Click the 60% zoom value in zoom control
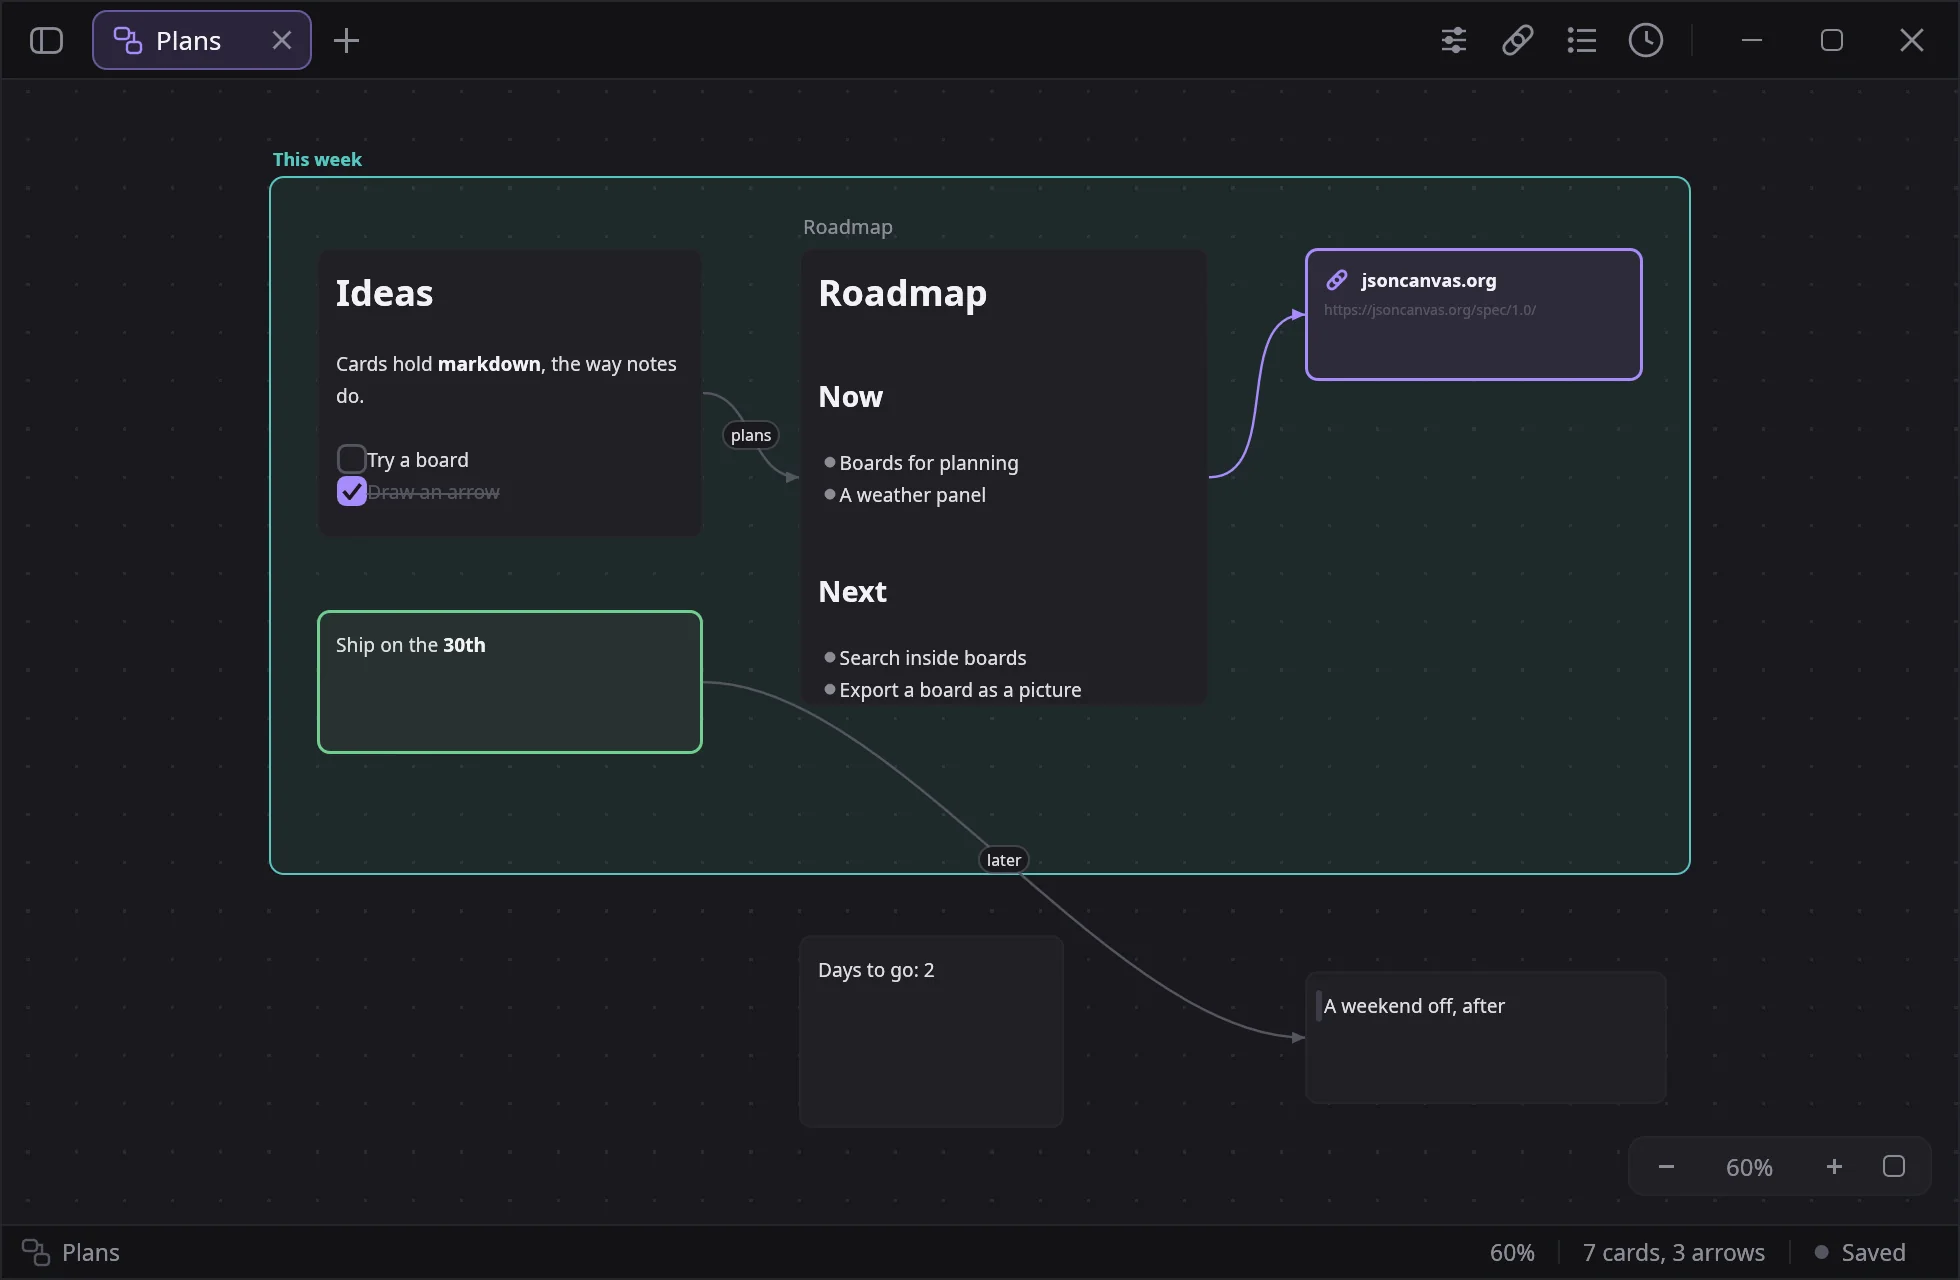 (x=1749, y=1167)
